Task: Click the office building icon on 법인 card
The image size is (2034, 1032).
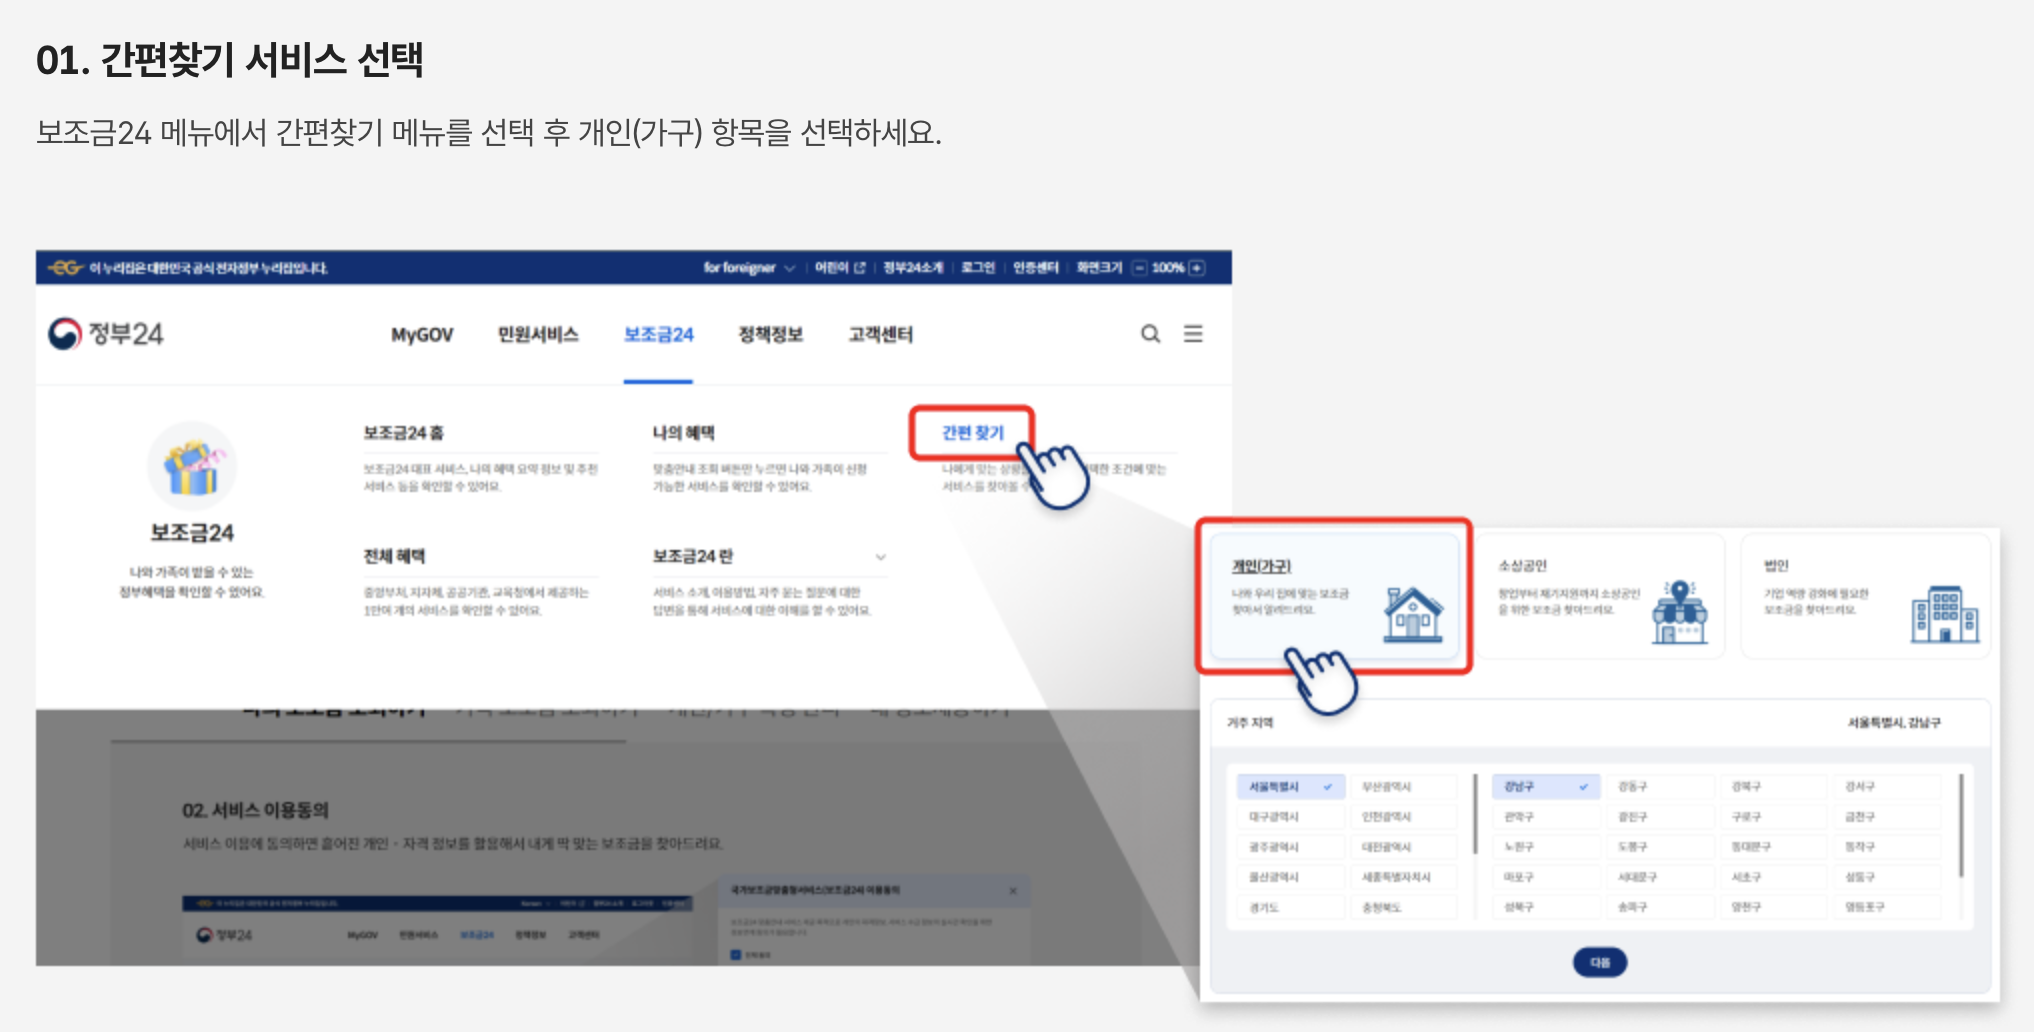Action: tap(1945, 614)
